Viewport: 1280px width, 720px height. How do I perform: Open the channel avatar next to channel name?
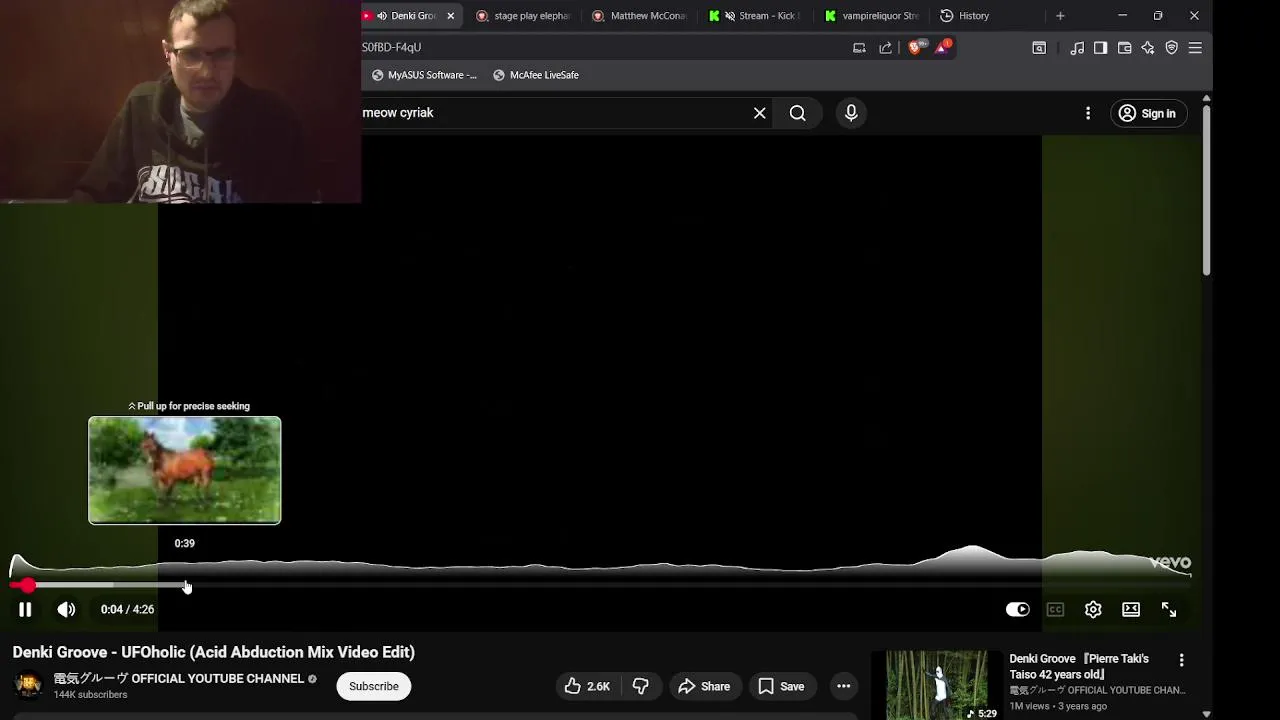click(x=28, y=685)
